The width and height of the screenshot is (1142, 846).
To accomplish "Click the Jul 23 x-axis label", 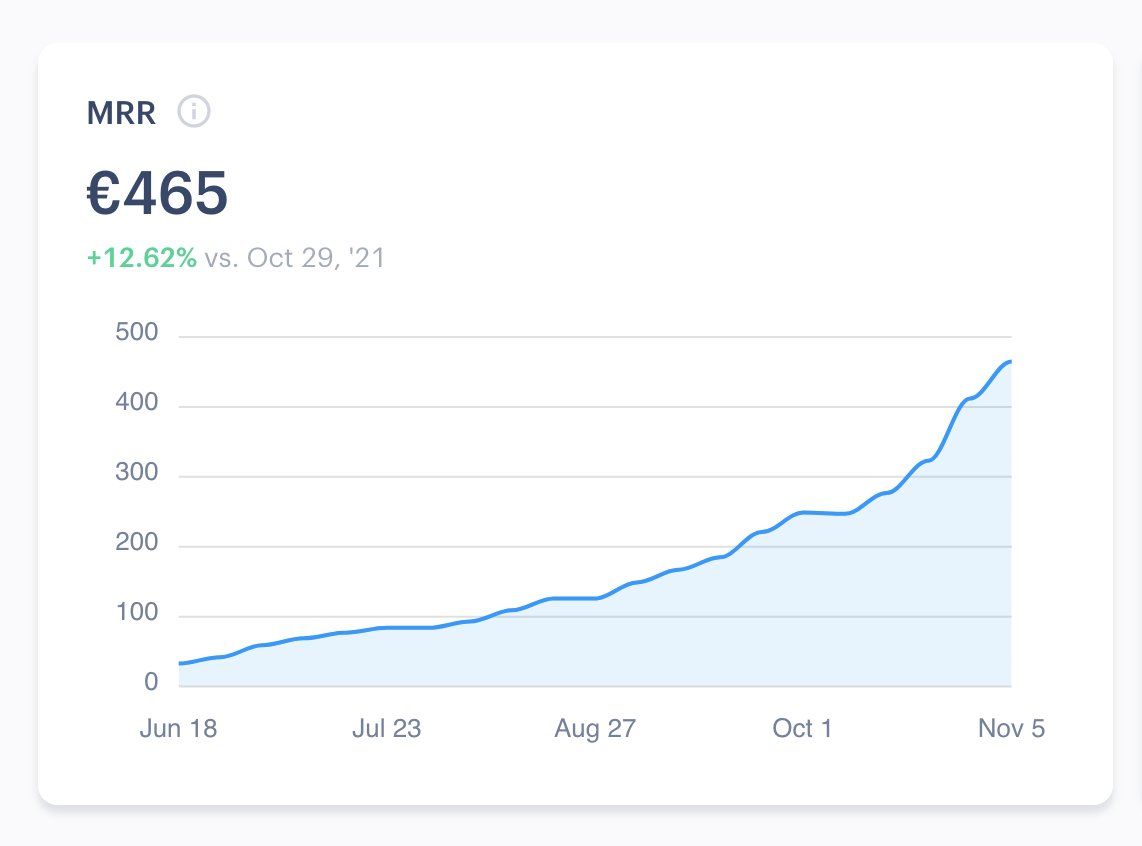I will coord(386,728).
